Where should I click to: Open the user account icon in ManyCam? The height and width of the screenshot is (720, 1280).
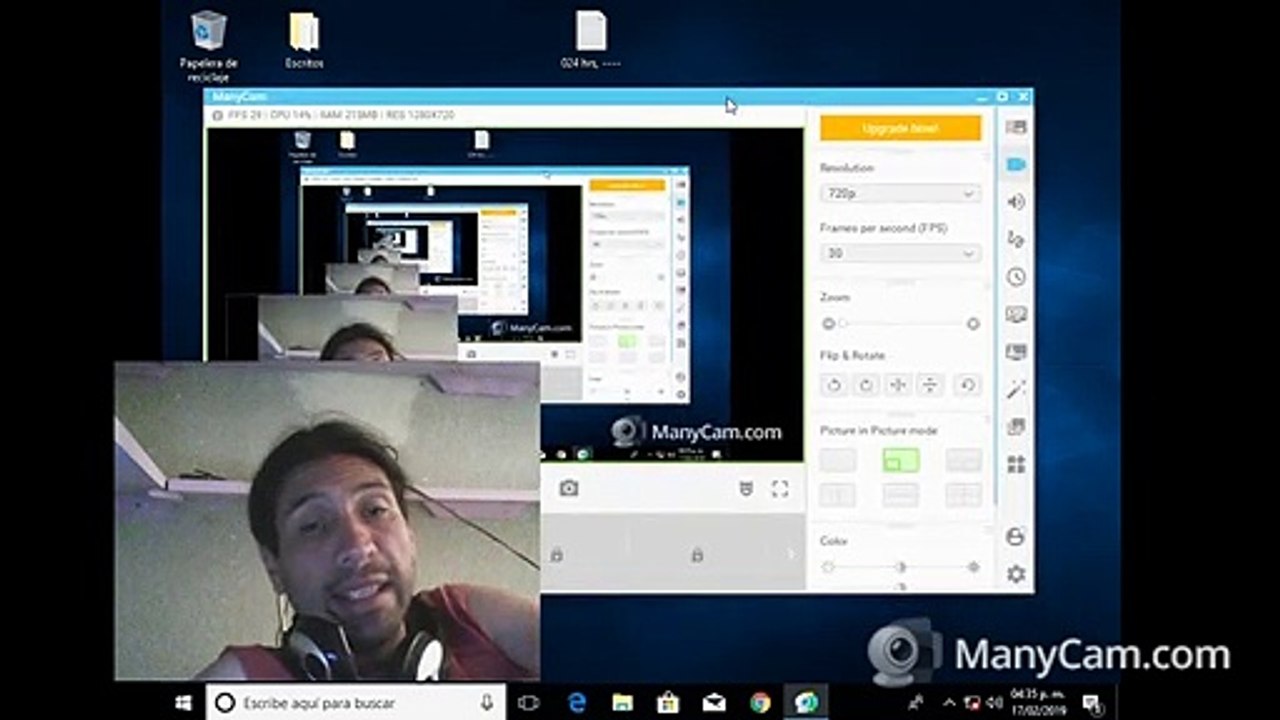click(x=1016, y=537)
